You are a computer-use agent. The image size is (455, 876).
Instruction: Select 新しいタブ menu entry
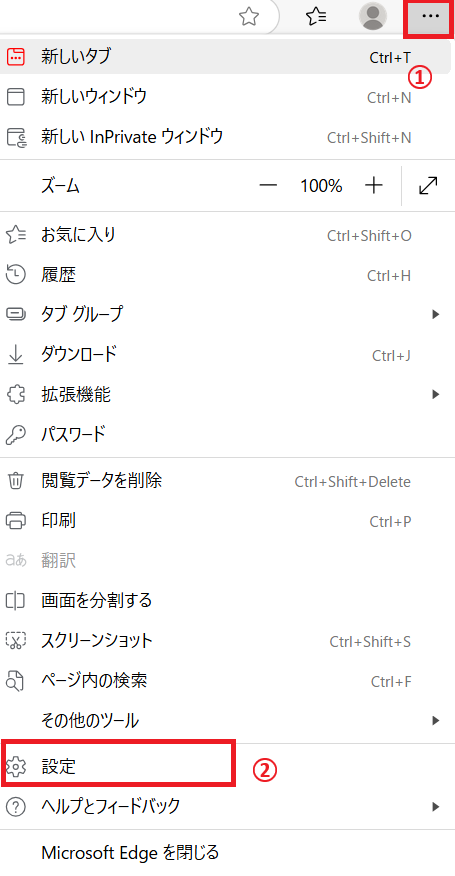pyautogui.click(x=225, y=56)
